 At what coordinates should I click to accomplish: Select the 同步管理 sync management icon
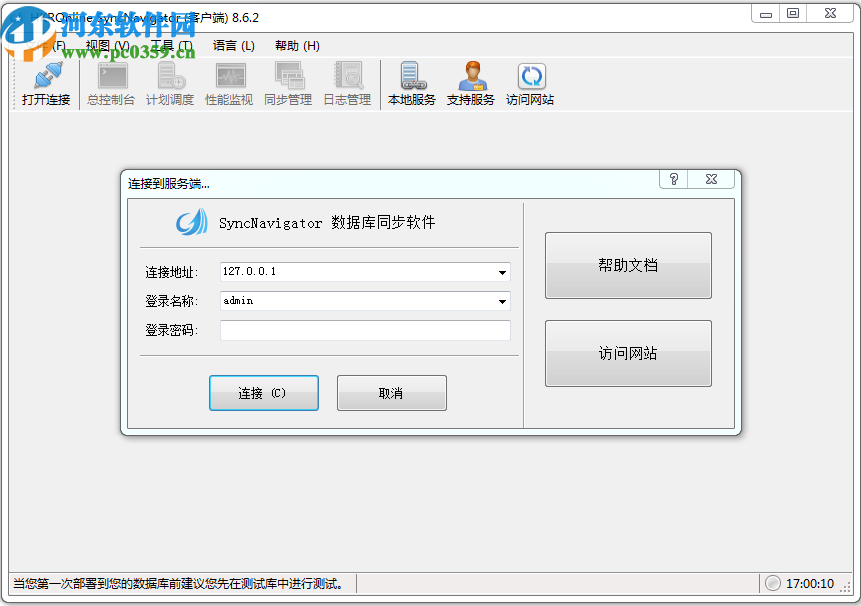point(288,82)
